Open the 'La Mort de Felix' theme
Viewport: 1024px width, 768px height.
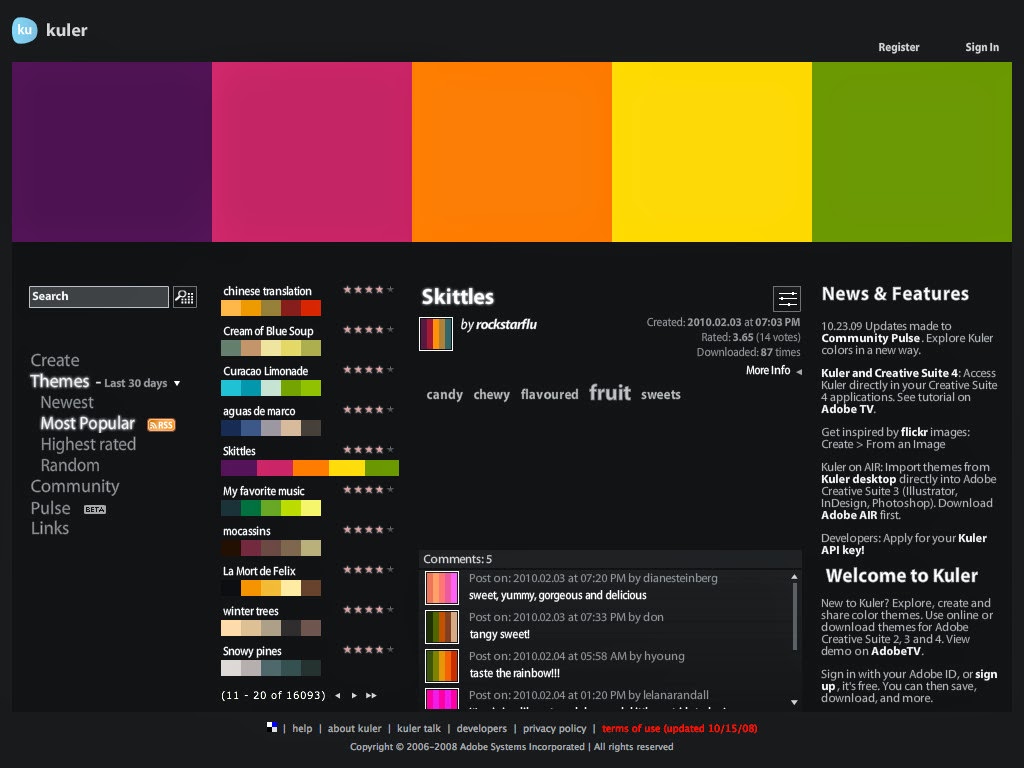coord(259,571)
